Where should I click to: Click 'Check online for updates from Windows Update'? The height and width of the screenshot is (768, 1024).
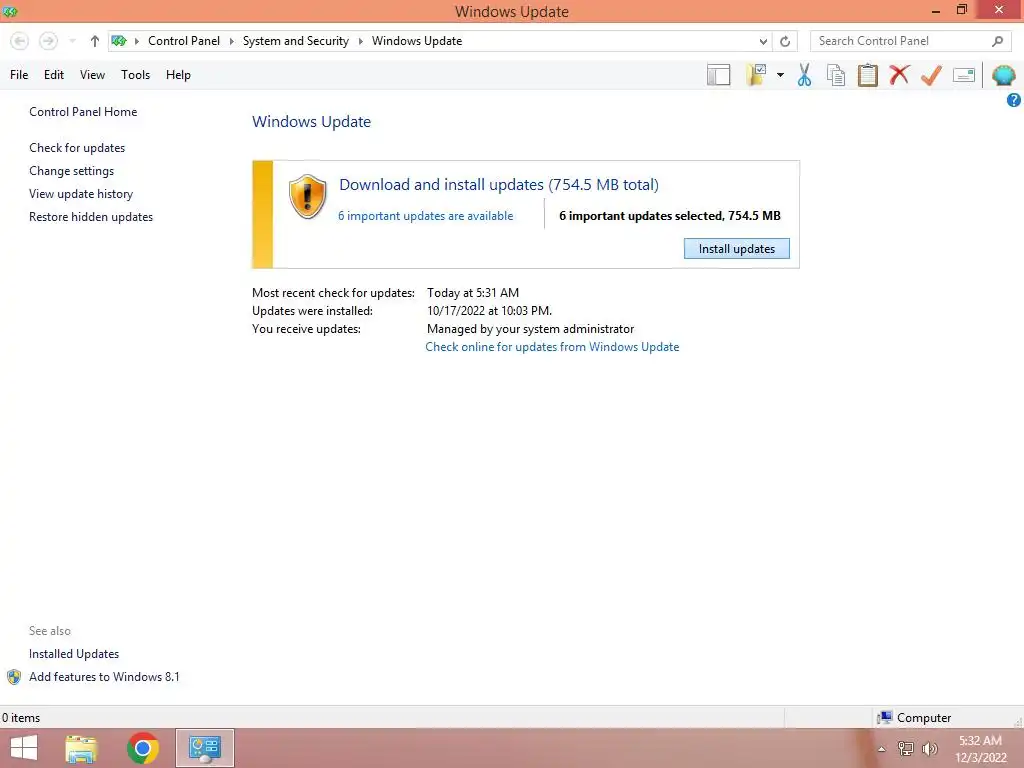552,347
